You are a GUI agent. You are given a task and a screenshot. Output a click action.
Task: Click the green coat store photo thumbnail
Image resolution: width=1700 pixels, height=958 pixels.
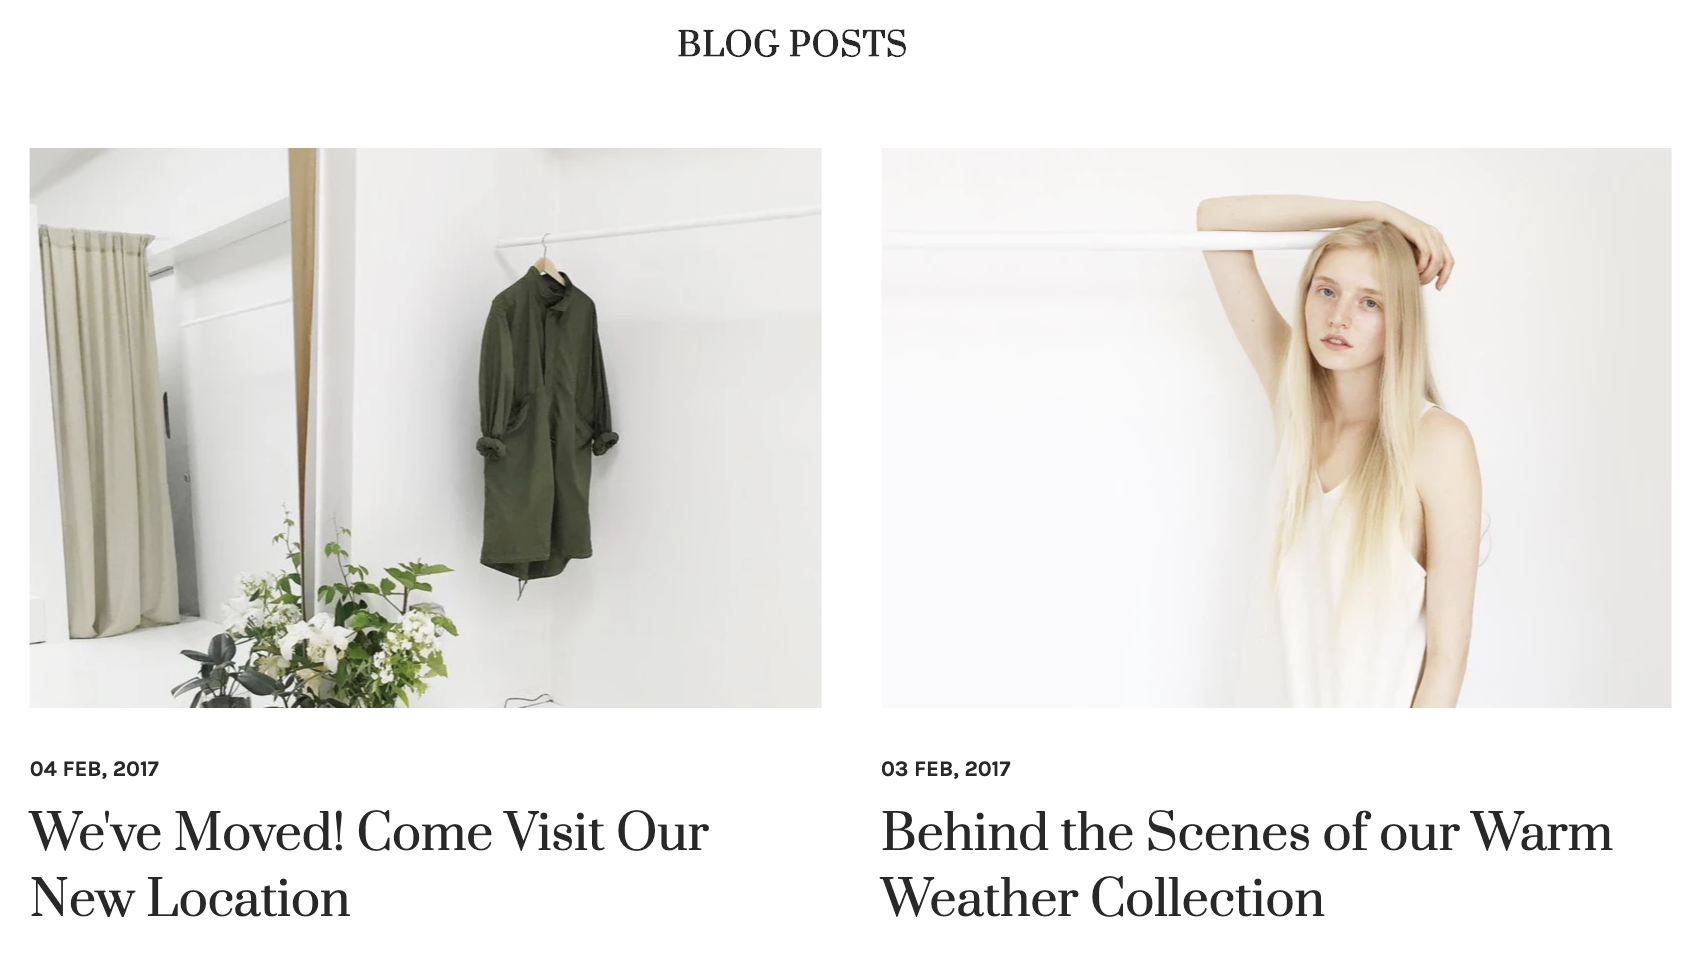coord(425,428)
